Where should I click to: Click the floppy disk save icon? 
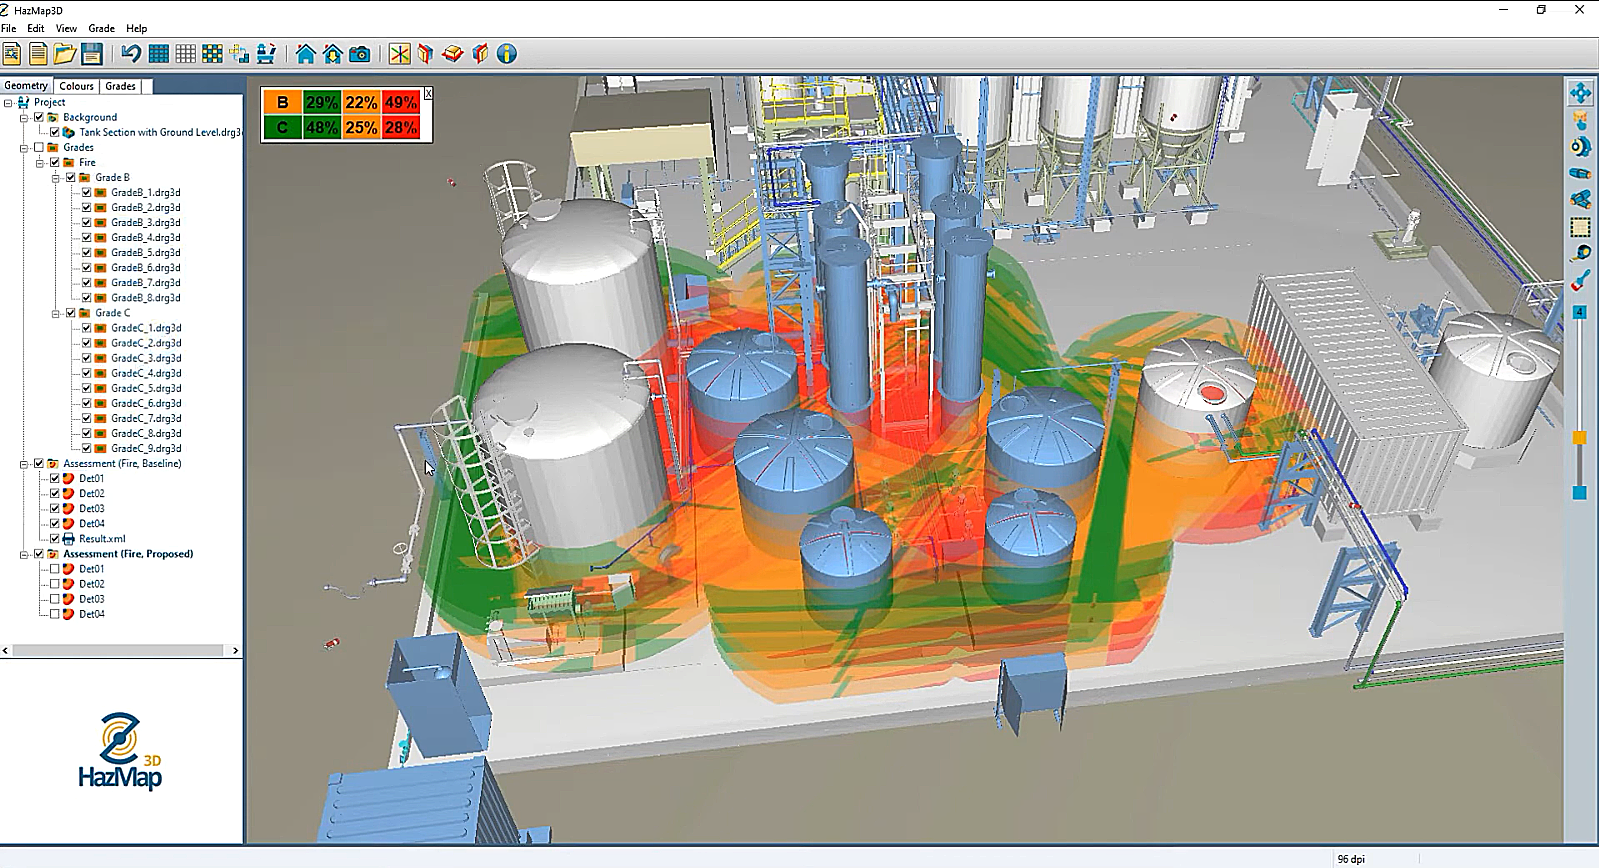[92, 54]
